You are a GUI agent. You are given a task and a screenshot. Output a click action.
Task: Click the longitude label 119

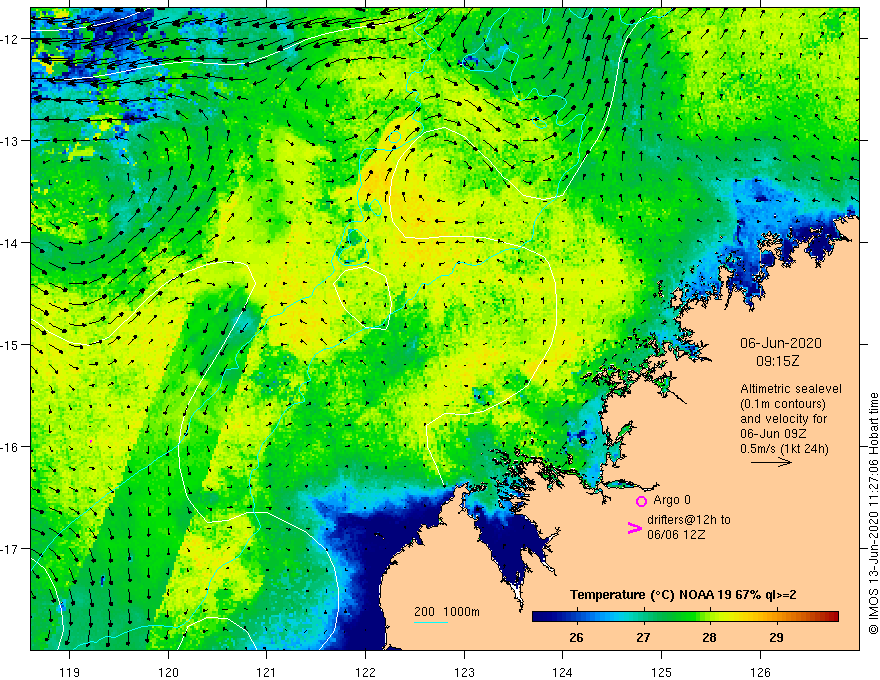[70, 672]
